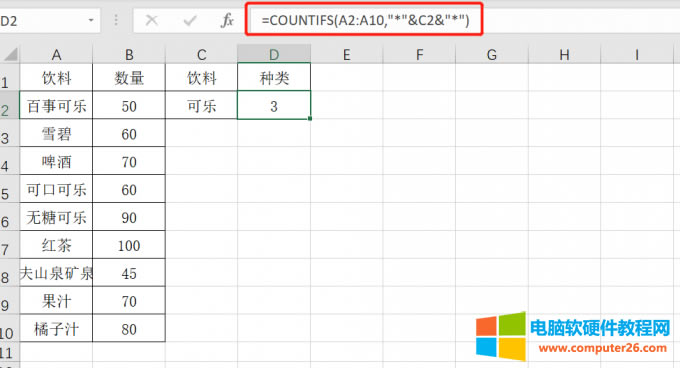Open the Insert Function fx button

coord(227,20)
